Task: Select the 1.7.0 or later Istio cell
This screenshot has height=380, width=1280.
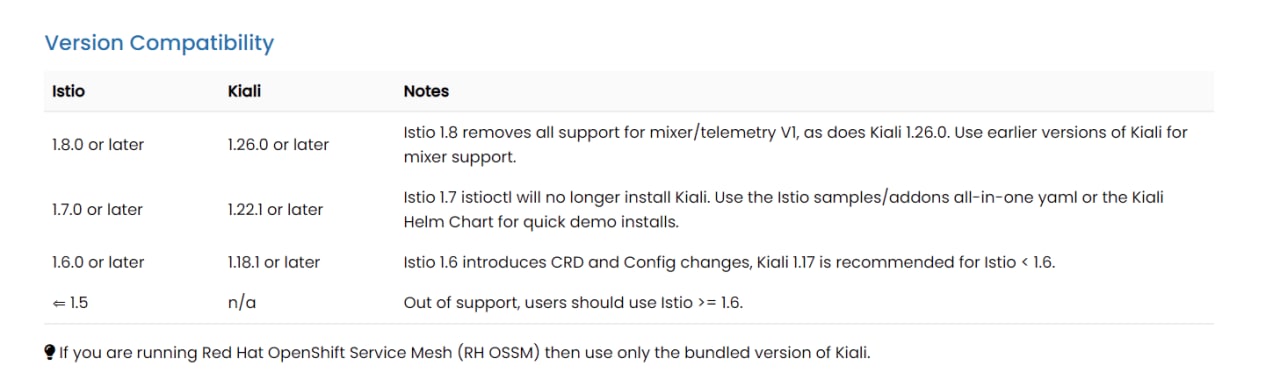Action: coord(97,210)
